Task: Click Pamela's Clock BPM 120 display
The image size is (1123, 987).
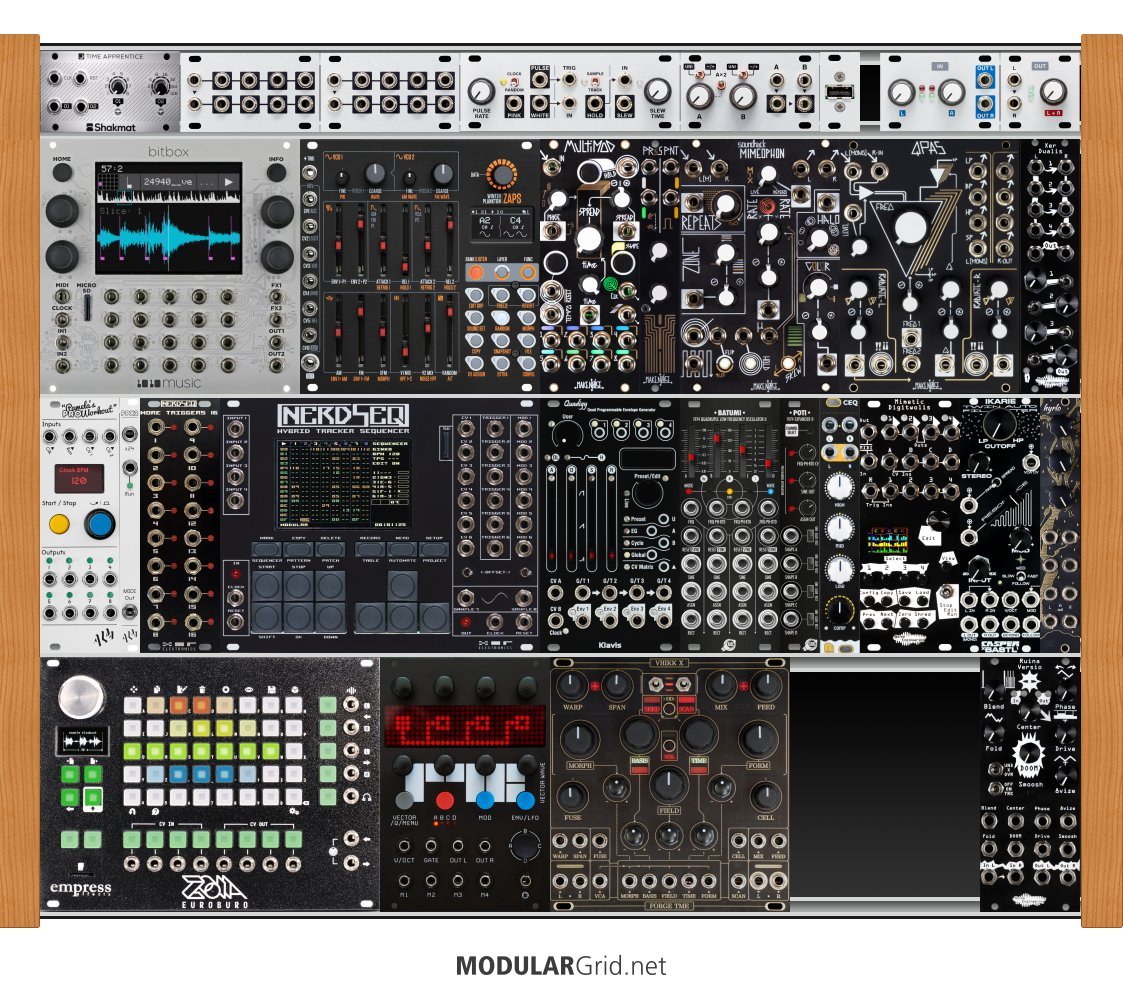Action: click(x=79, y=478)
